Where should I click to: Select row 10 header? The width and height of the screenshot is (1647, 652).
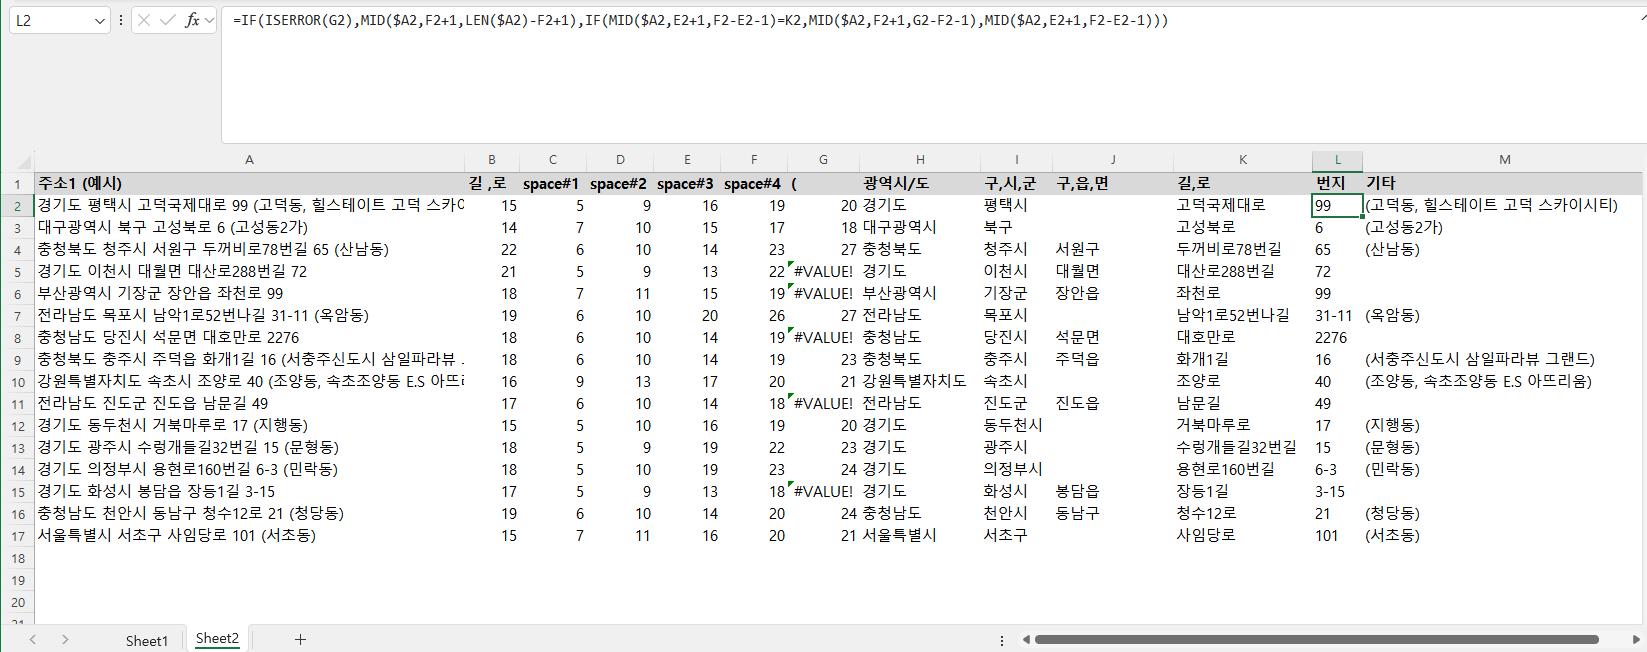click(18, 382)
